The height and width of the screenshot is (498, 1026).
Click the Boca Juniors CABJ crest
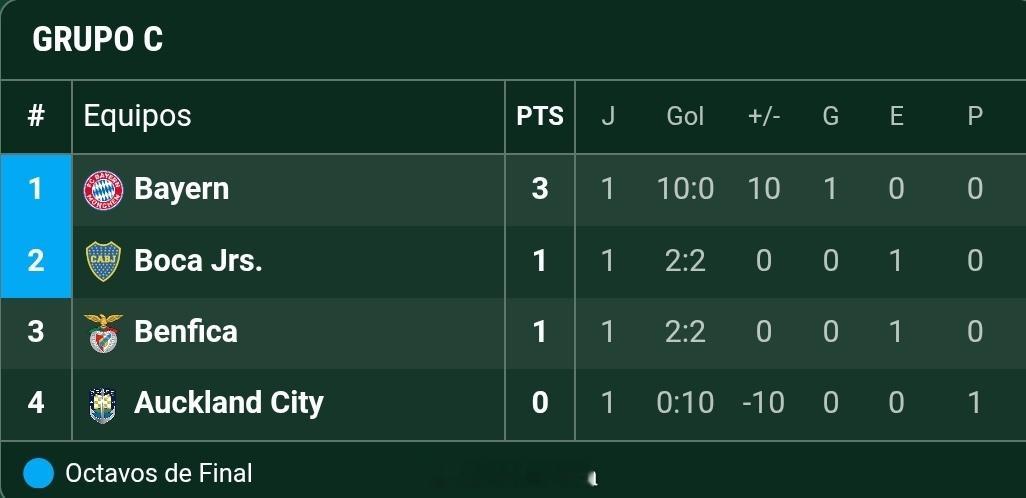(x=103, y=261)
